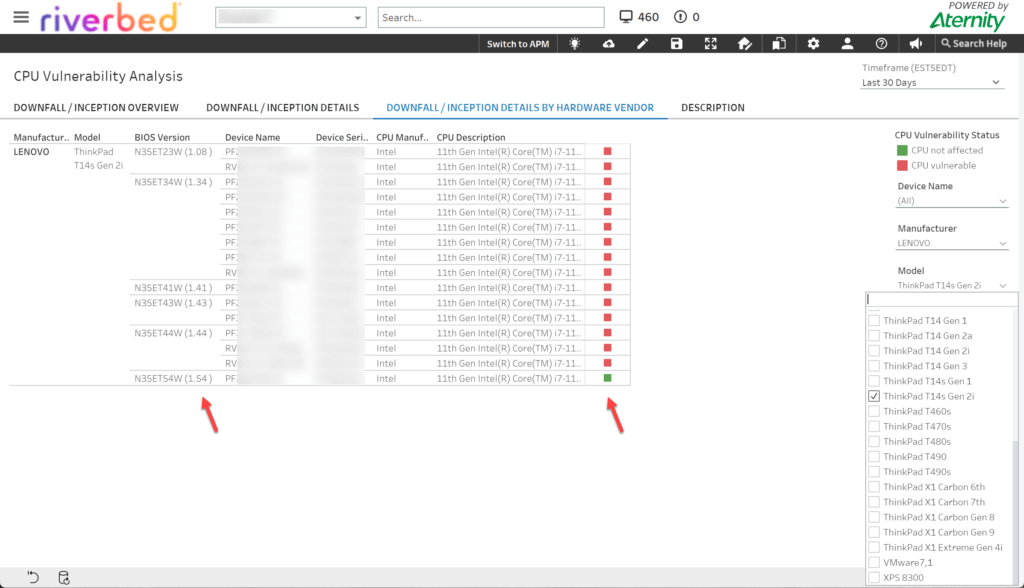This screenshot has height=588, width=1024.
Task: Check ThinkPad T14 Gen 3 checkbox
Action: point(874,366)
